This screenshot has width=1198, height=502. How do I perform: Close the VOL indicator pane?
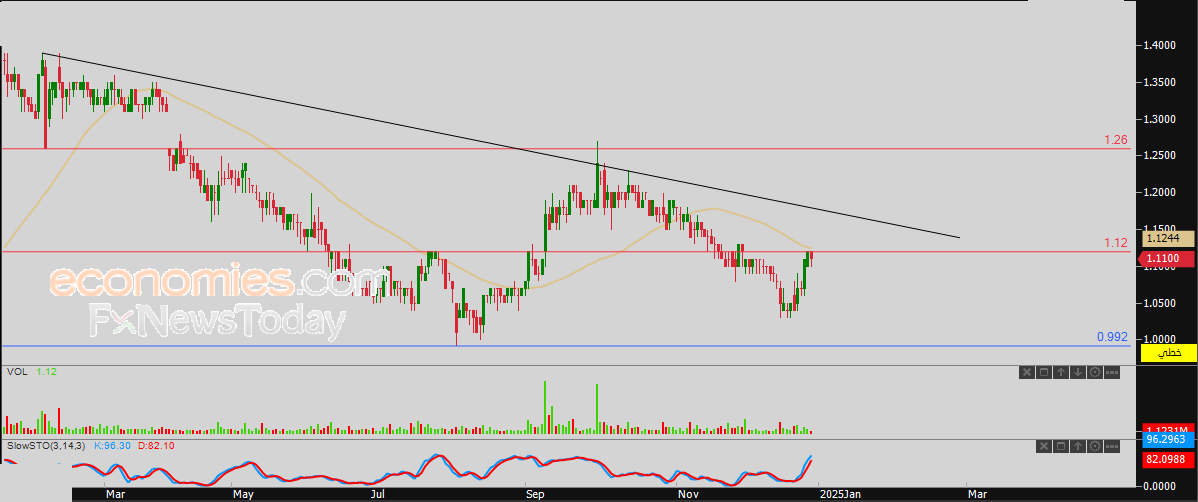tap(1027, 372)
